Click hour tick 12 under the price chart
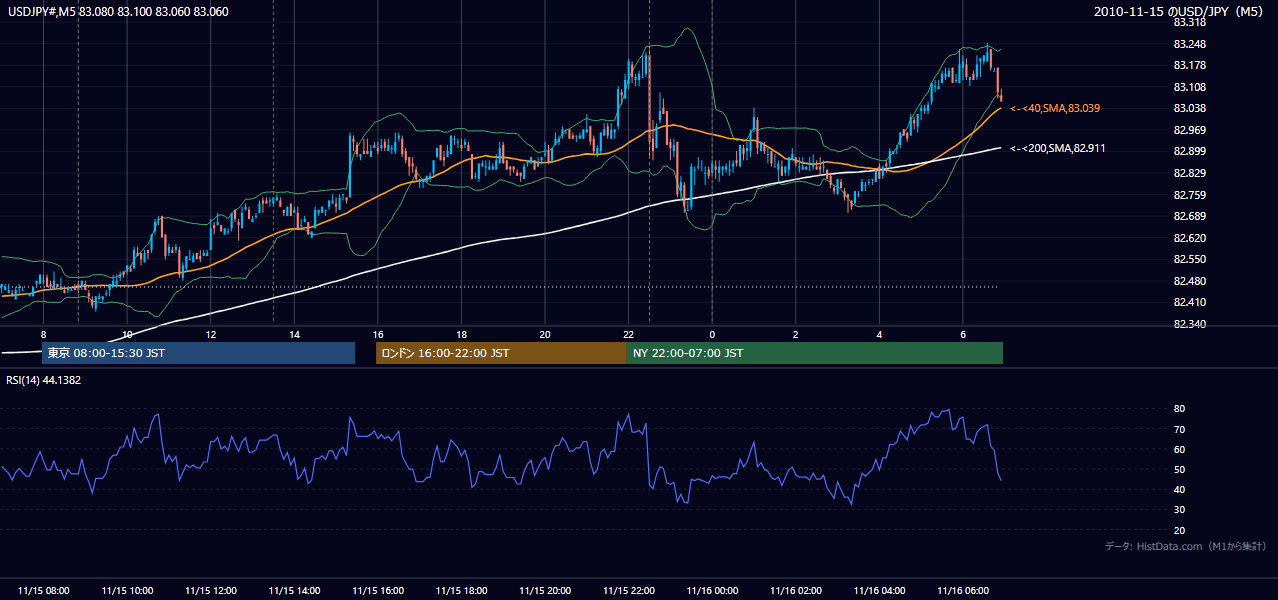 point(211,334)
